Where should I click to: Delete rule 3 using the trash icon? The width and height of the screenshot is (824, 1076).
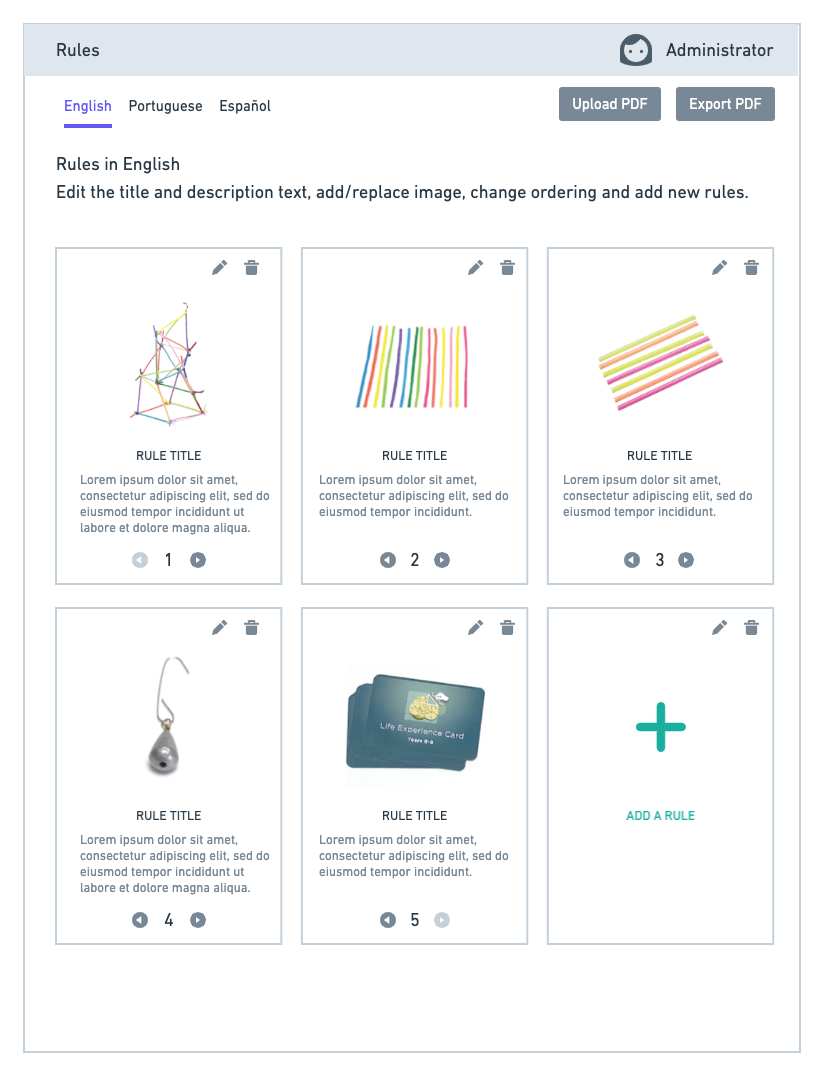click(x=752, y=268)
